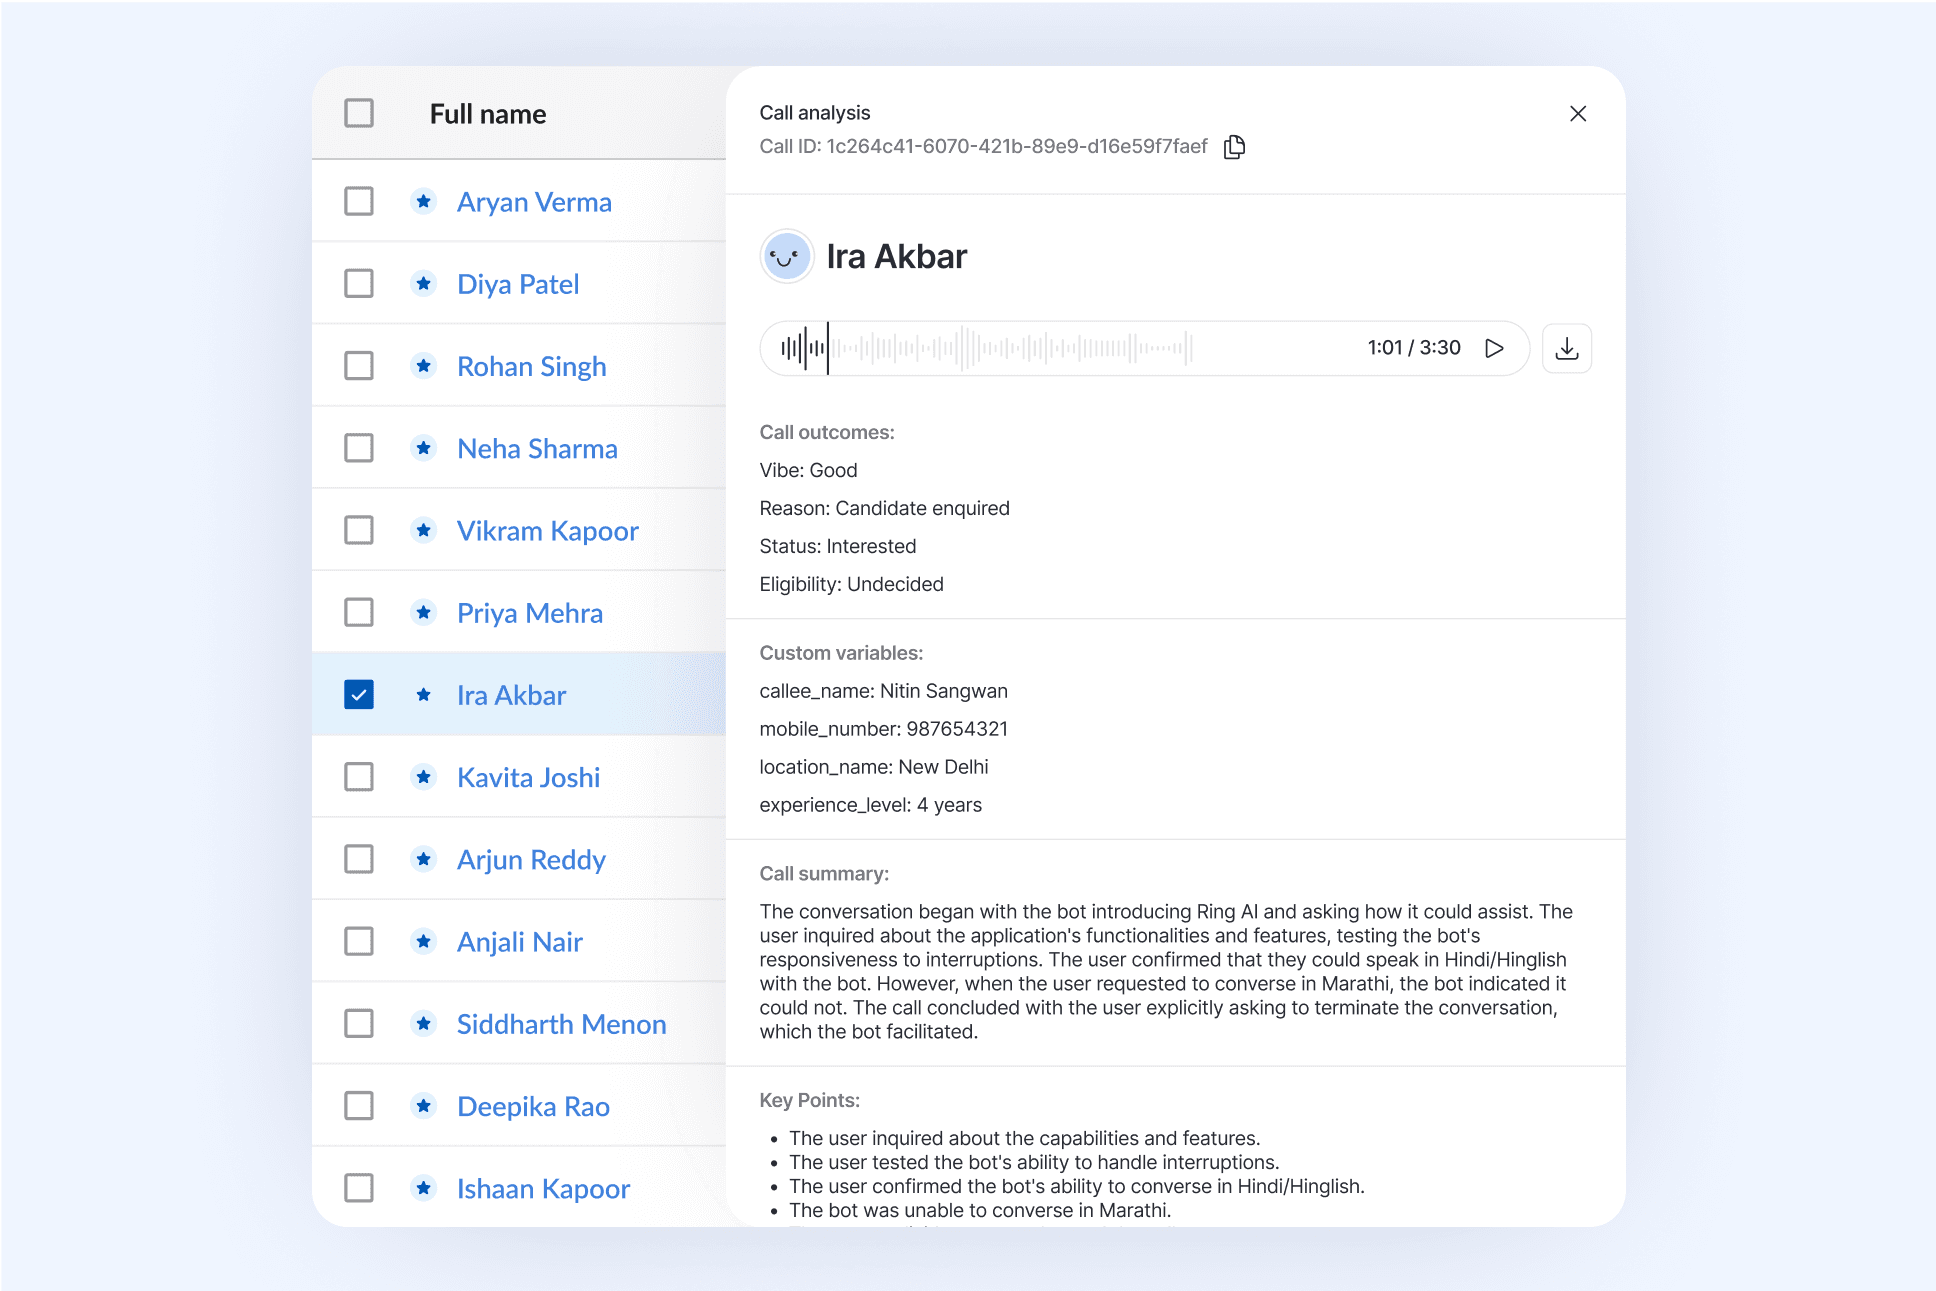Download the call recording
Viewport: 1936px width, 1291px height.
point(1566,348)
